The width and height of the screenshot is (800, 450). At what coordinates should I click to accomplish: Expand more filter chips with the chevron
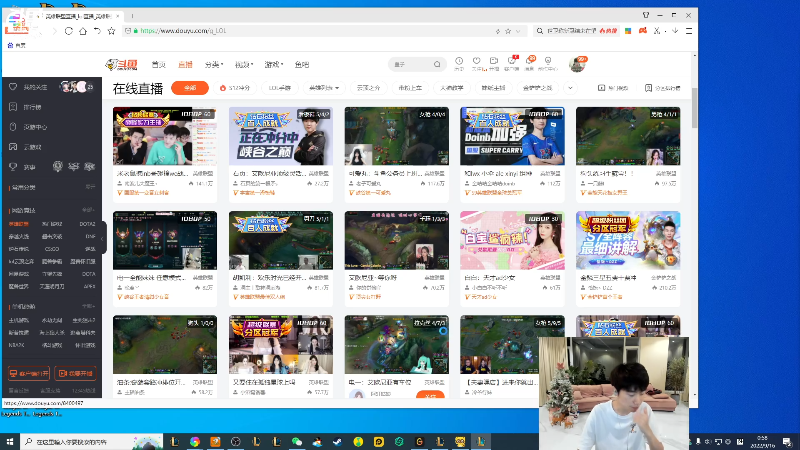[570, 88]
